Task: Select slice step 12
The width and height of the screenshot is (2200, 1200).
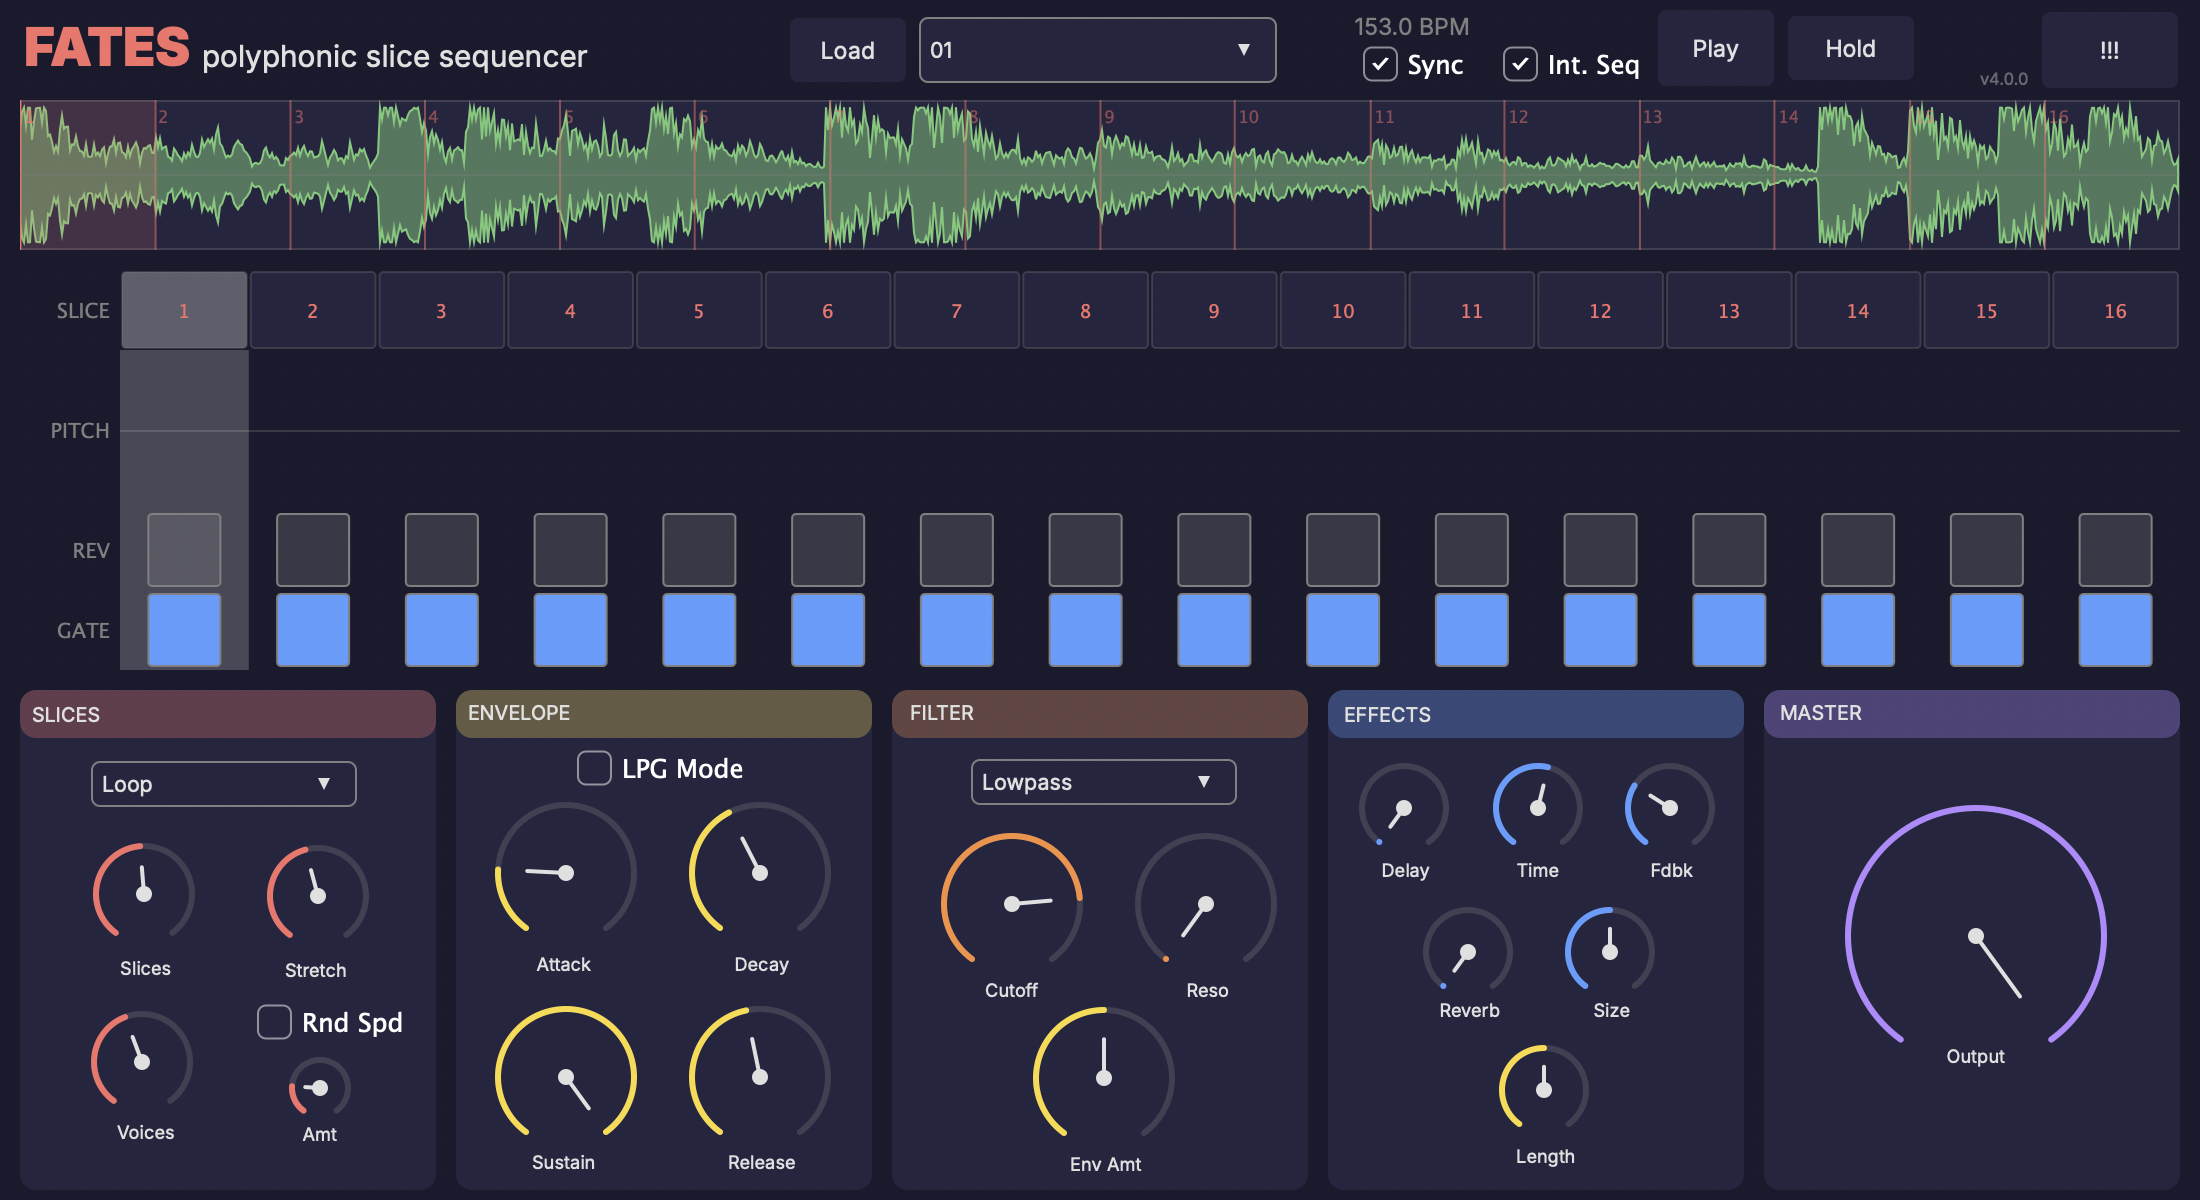Action: point(1599,311)
